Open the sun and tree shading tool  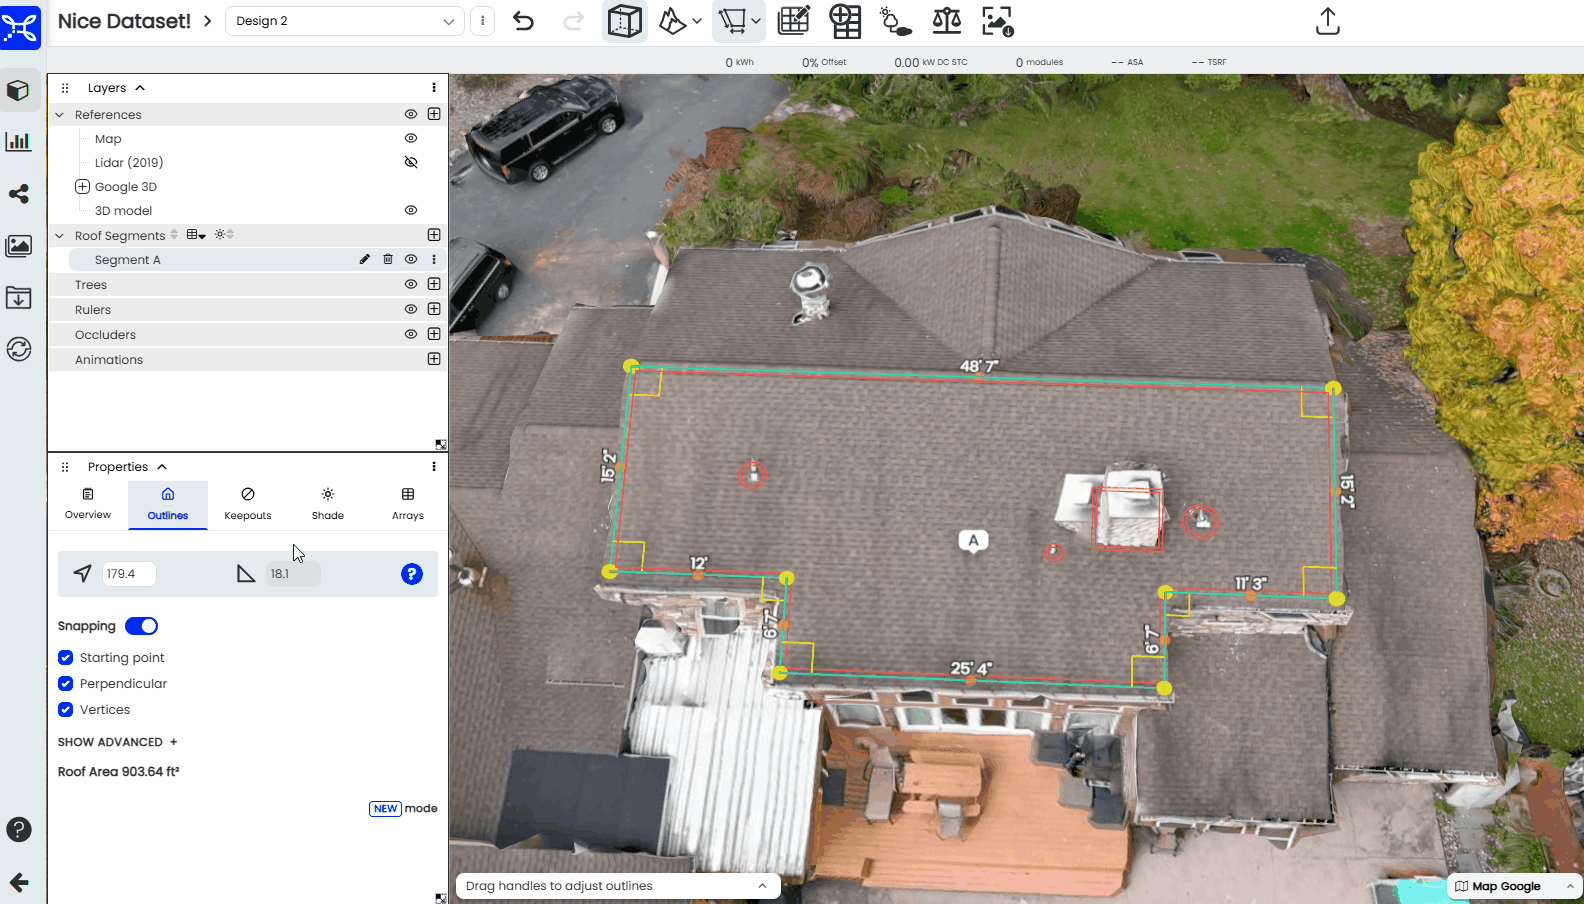(x=895, y=21)
